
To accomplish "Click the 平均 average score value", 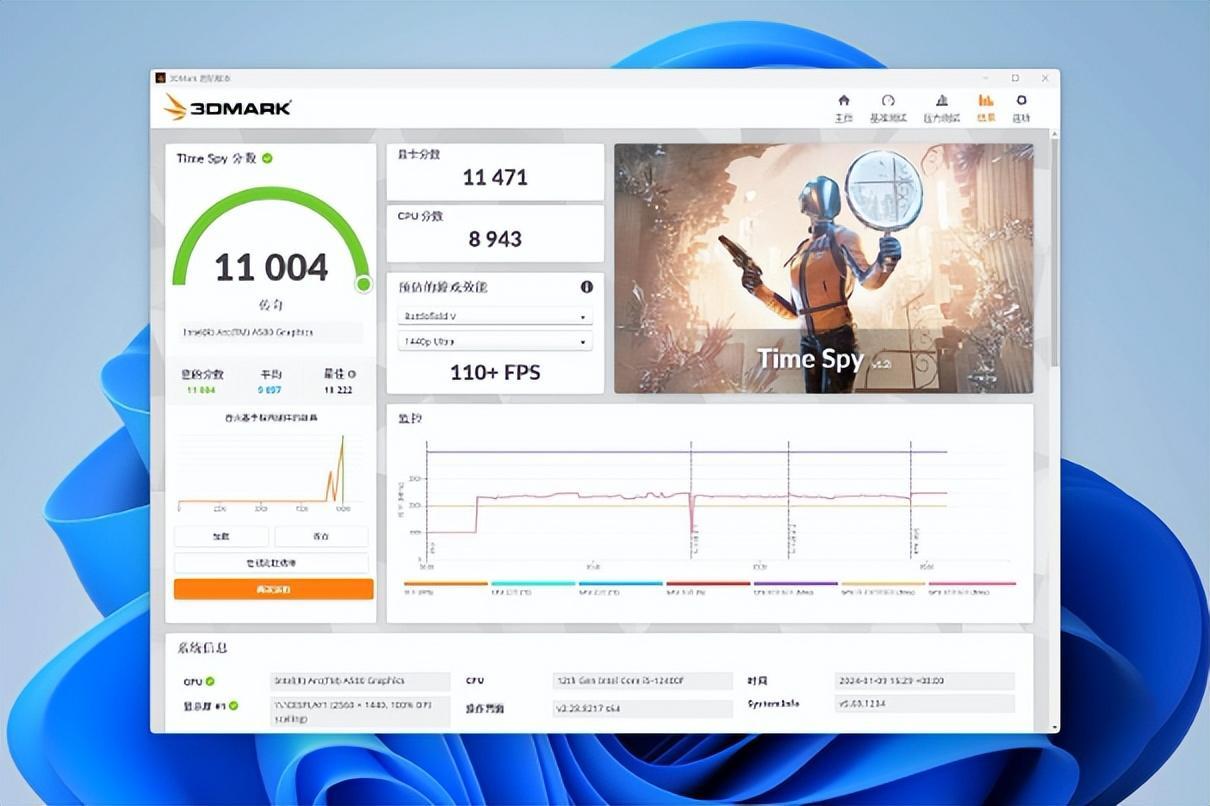I will (269, 389).
